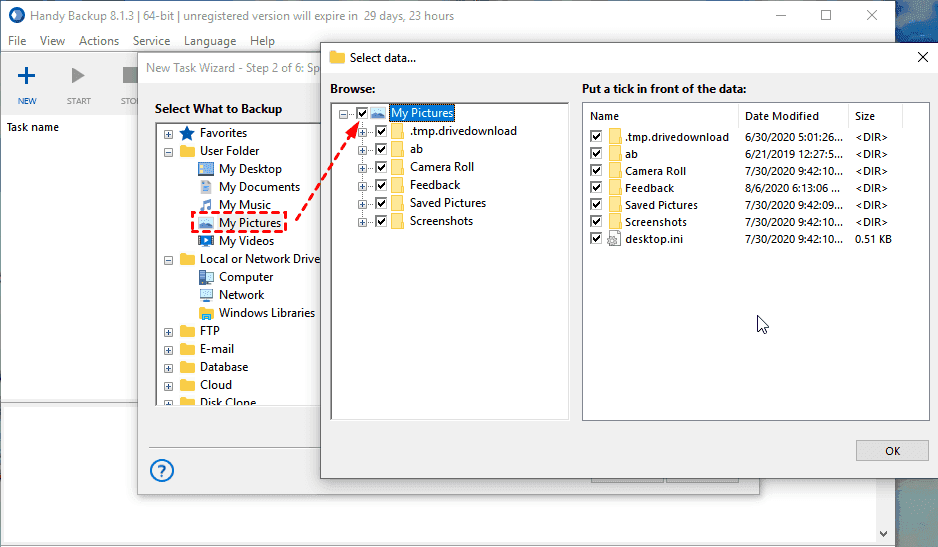Screen dimensions: 938x547
Task: Uncheck My Pictures root checkbox in Browse
Action: [362, 113]
